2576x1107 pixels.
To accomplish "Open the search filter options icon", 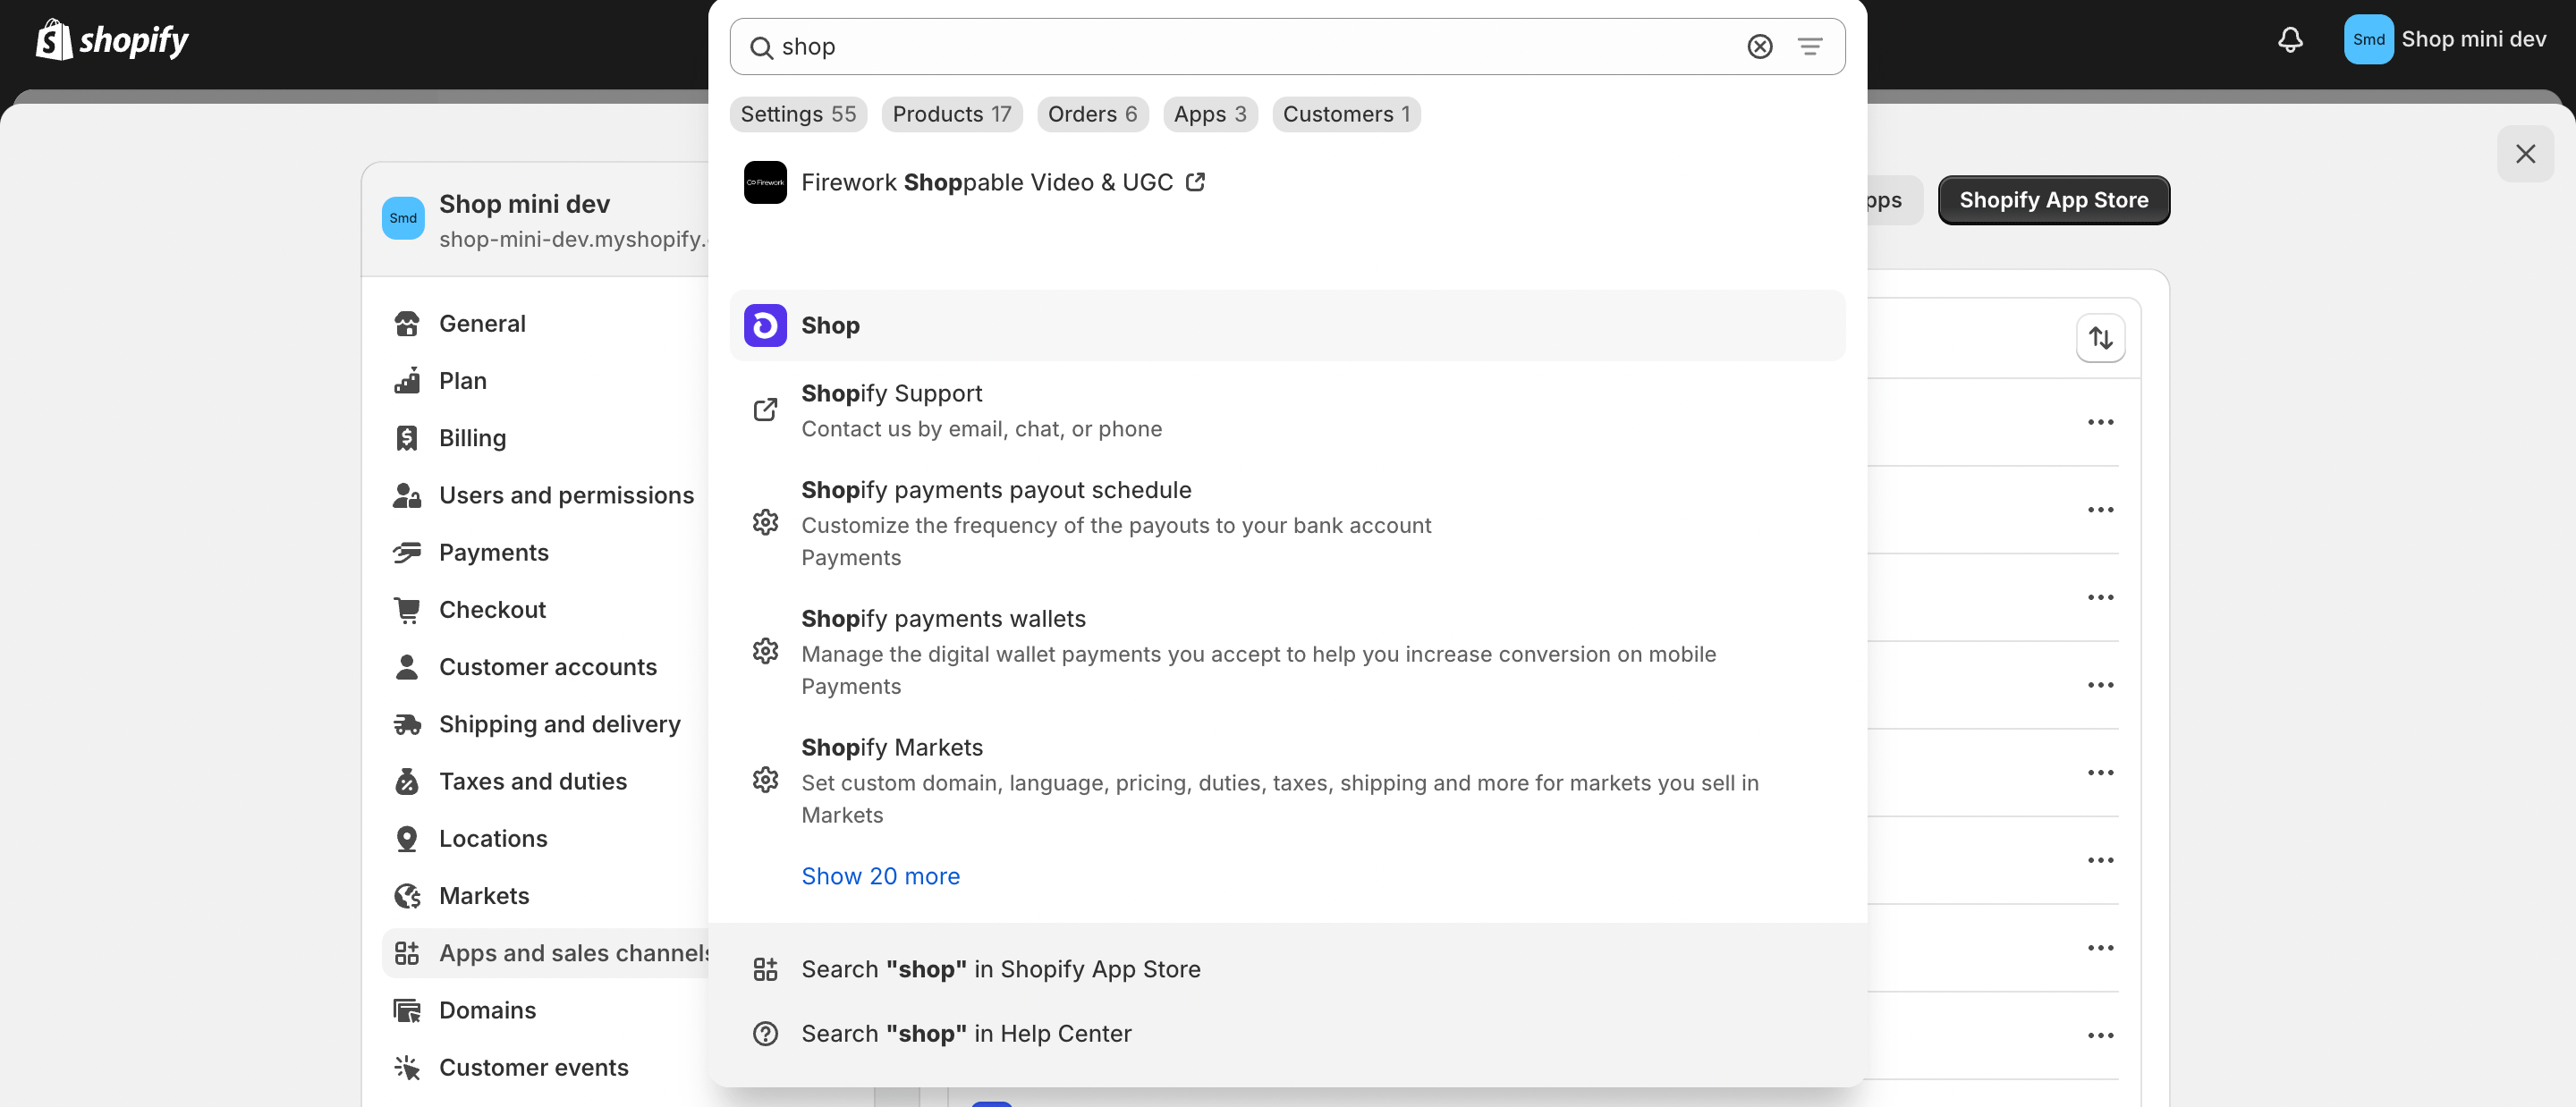I will click(1809, 47).
